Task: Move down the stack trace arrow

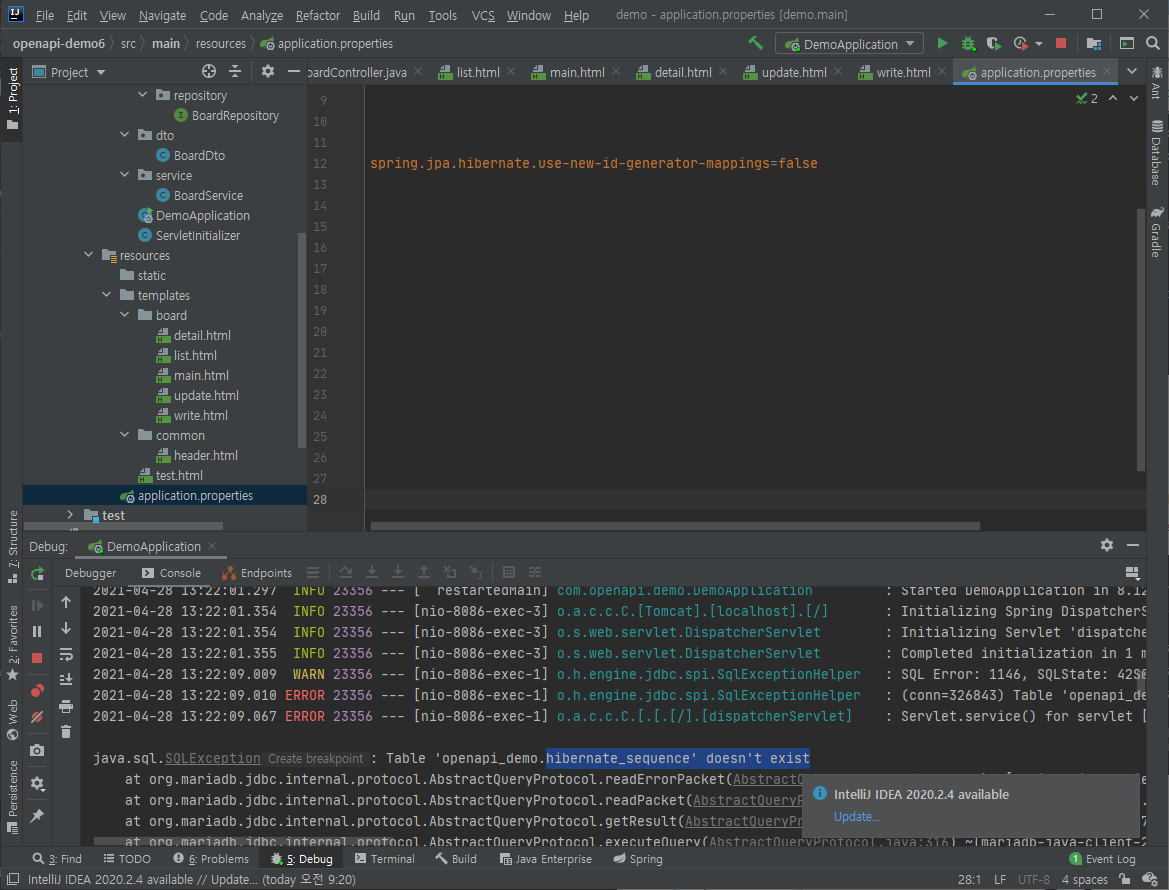Action: [x=66, y=628]
